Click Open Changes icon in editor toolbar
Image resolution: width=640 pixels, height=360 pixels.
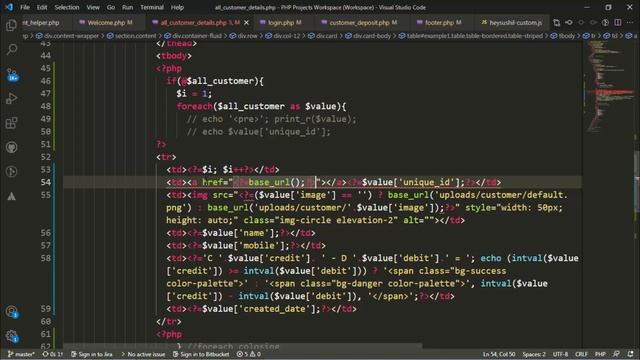557,22
